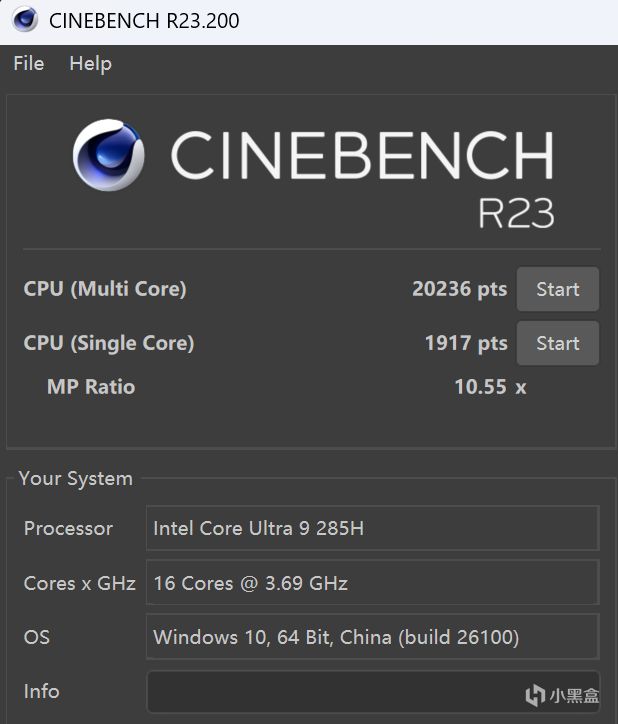Select the Processor field showing Intel Core Ultra 9

pos(372,528)
